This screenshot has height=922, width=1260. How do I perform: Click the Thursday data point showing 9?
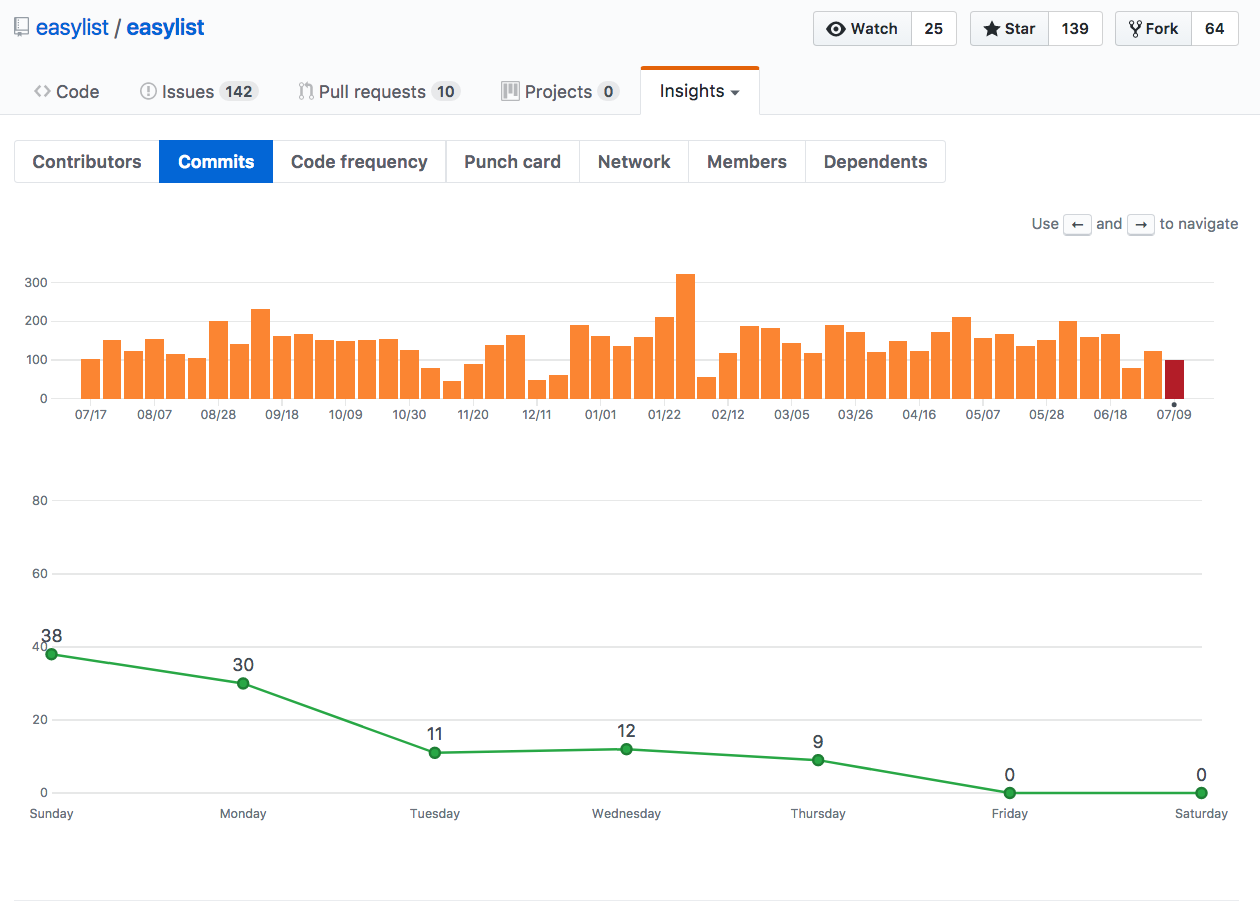(x=818, y=760)
